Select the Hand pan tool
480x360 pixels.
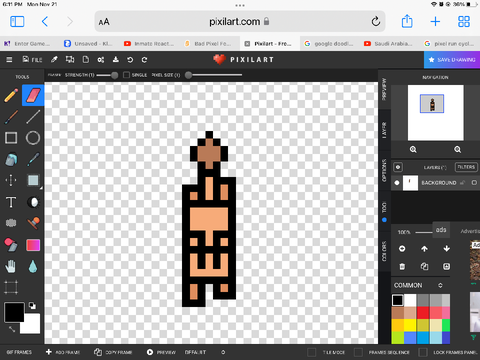pos(11,266)
